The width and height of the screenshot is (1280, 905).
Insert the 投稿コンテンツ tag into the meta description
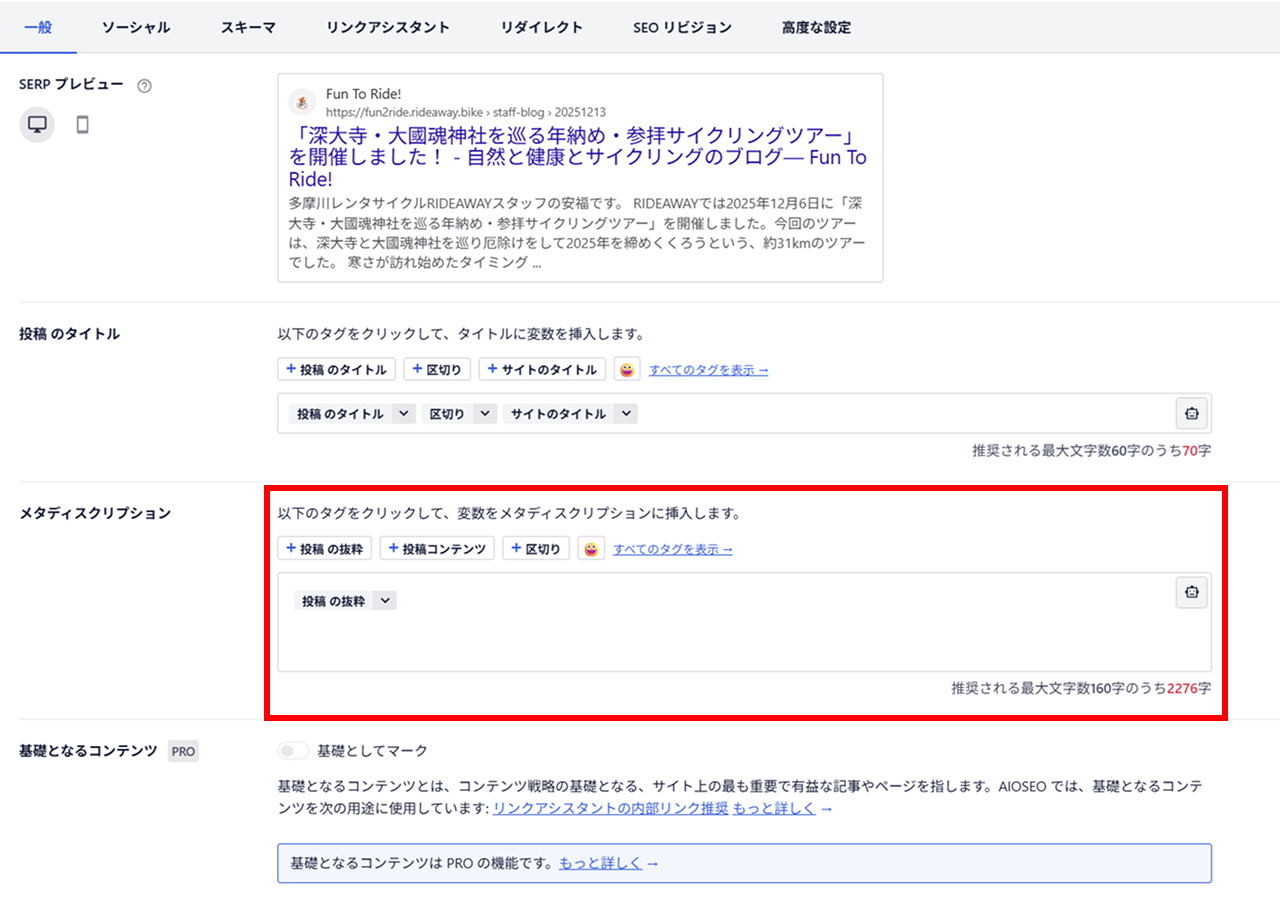pyautogui.click(x=437, y=548)
